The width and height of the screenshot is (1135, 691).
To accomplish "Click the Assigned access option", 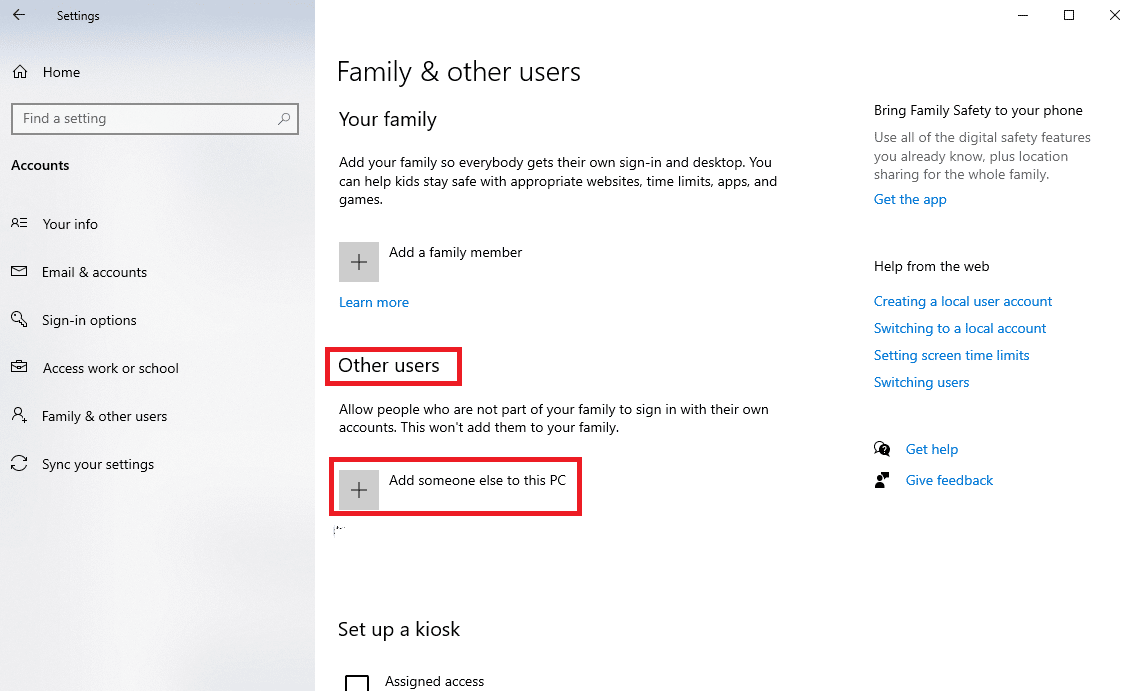I will (x=434, y=682).
